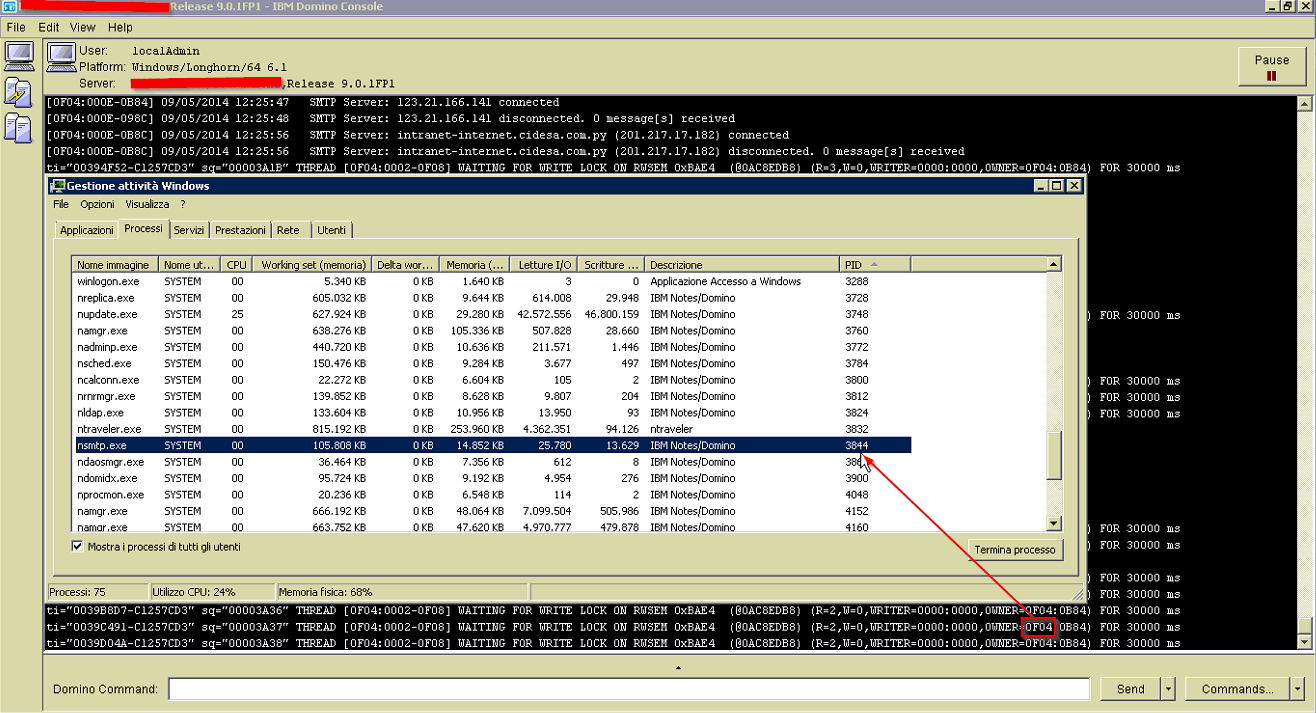The width and height of the screenshot is (1316, 713).
Task: Click Platform value Windows/Longhorn/64 6.1
Action: pos(209,66)
